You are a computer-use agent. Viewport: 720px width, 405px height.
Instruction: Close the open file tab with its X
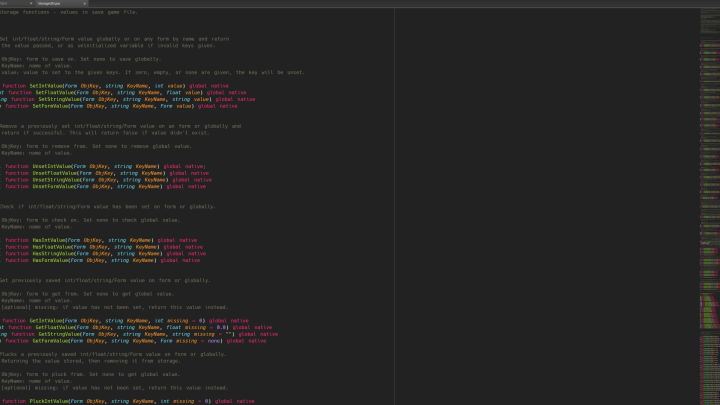pyautogui.click(x=84, y=3)
